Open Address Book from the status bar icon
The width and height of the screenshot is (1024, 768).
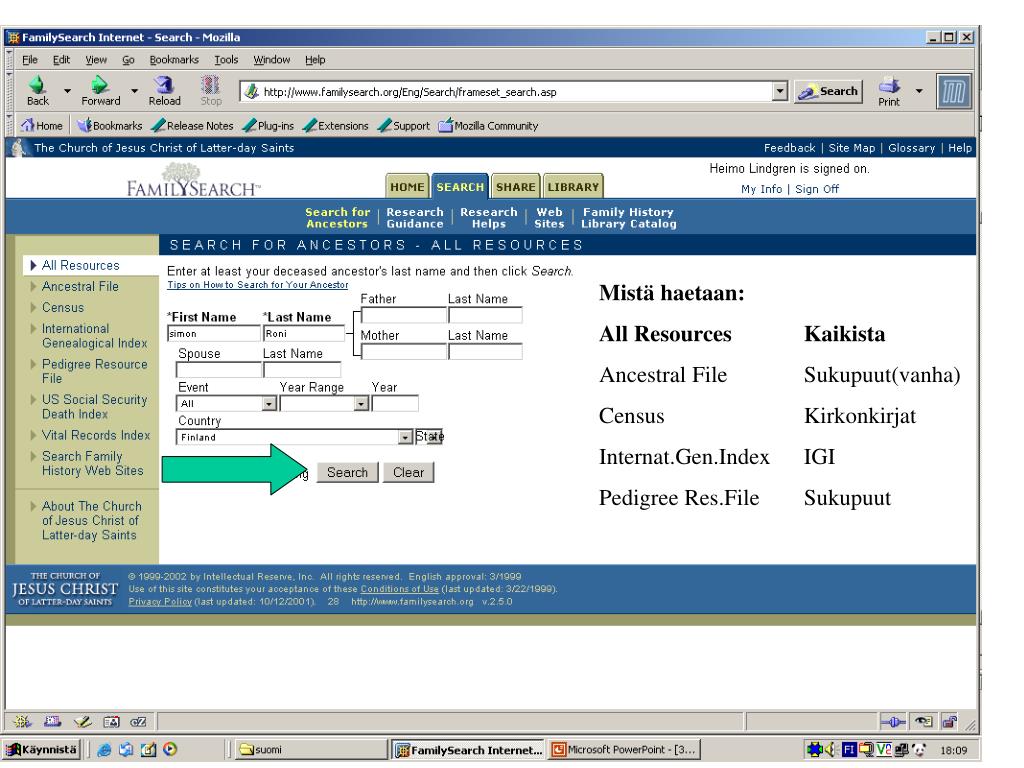click(x=112, y=722)
